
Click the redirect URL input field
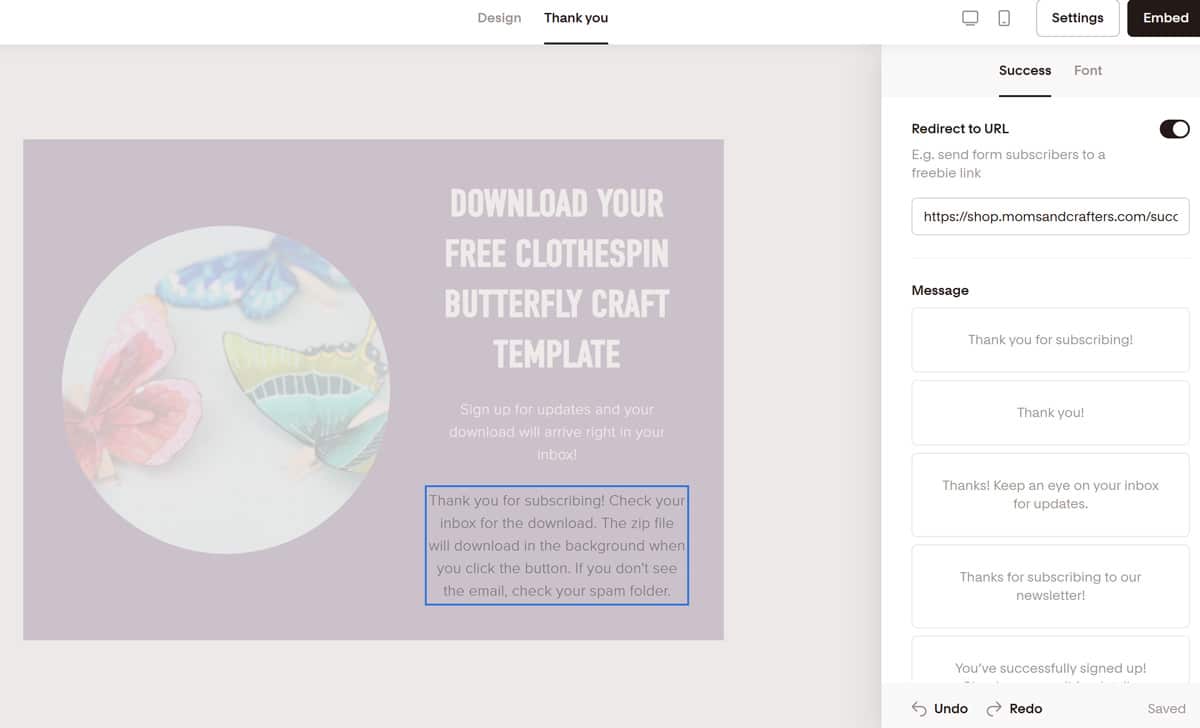pyautogui.click(x=1050, y=216)
